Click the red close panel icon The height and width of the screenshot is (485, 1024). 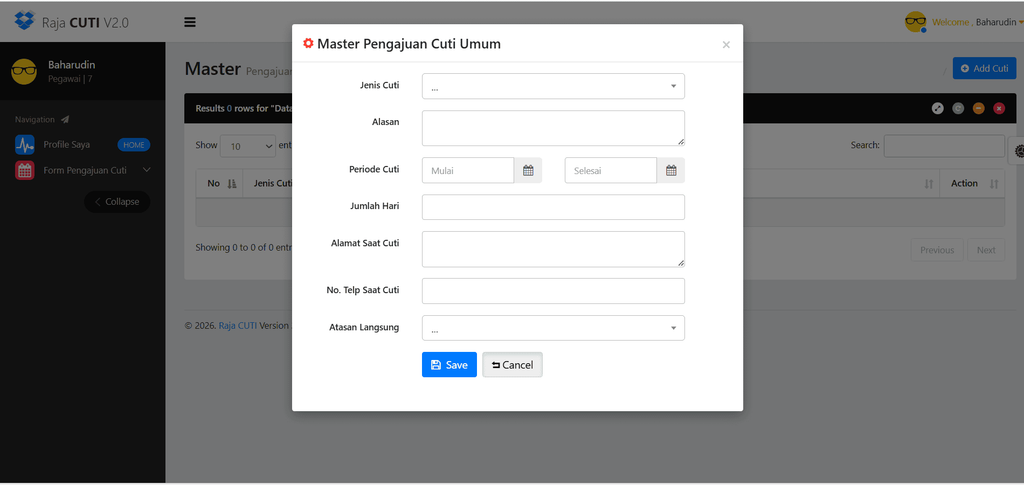coord(999,108)
